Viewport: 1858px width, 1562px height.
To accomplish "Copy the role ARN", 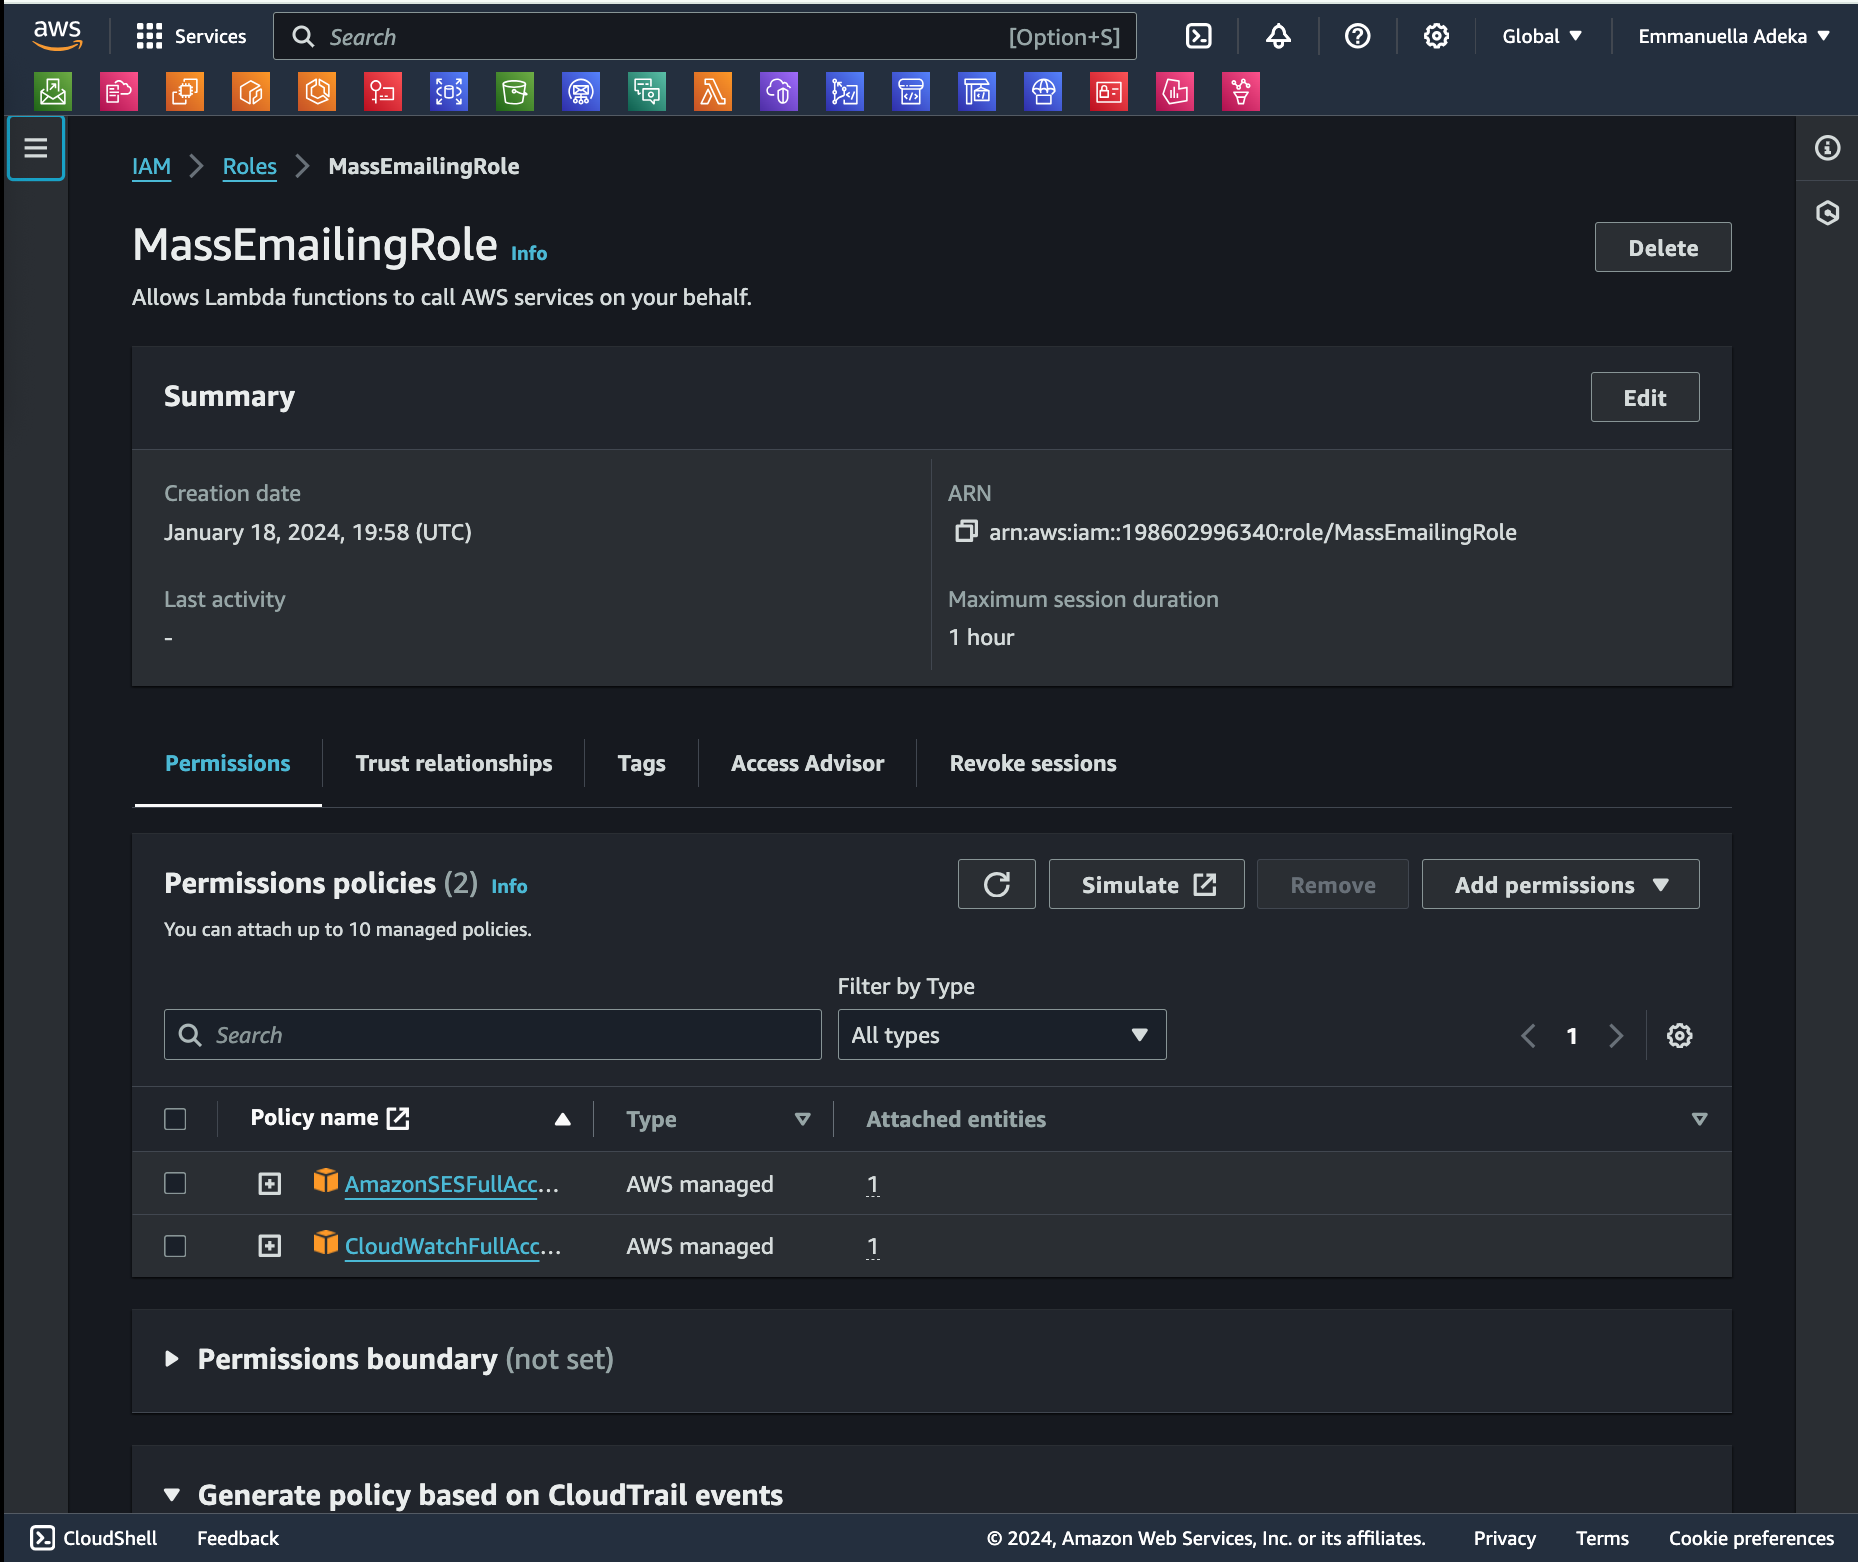I will (965, 531).
